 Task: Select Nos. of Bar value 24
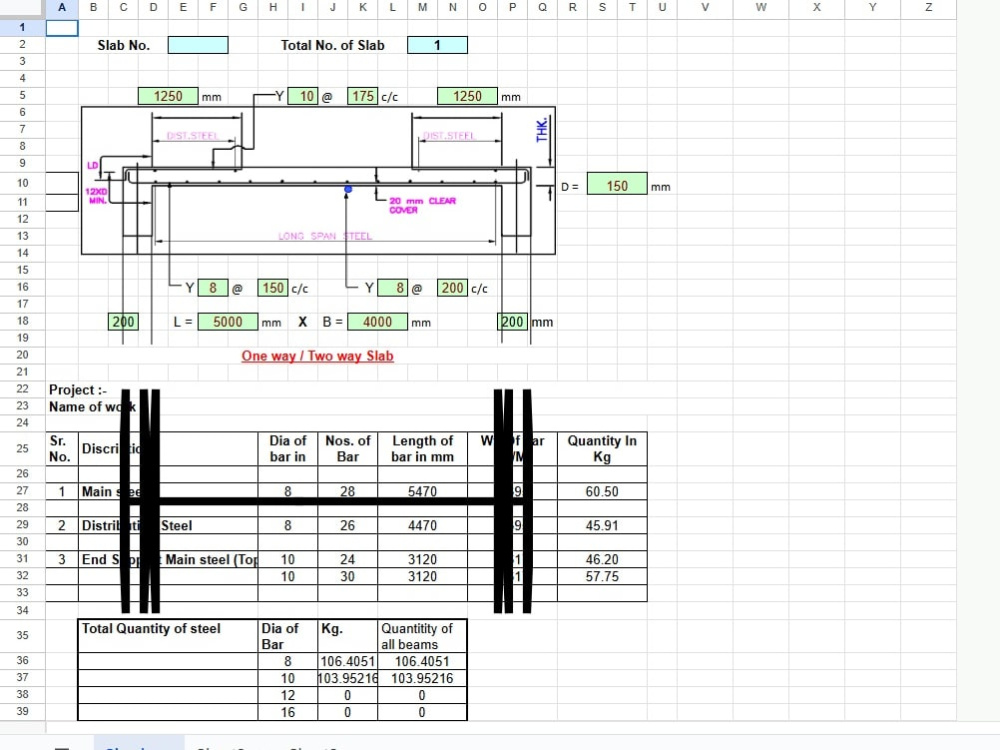click(x=348, y=559)
